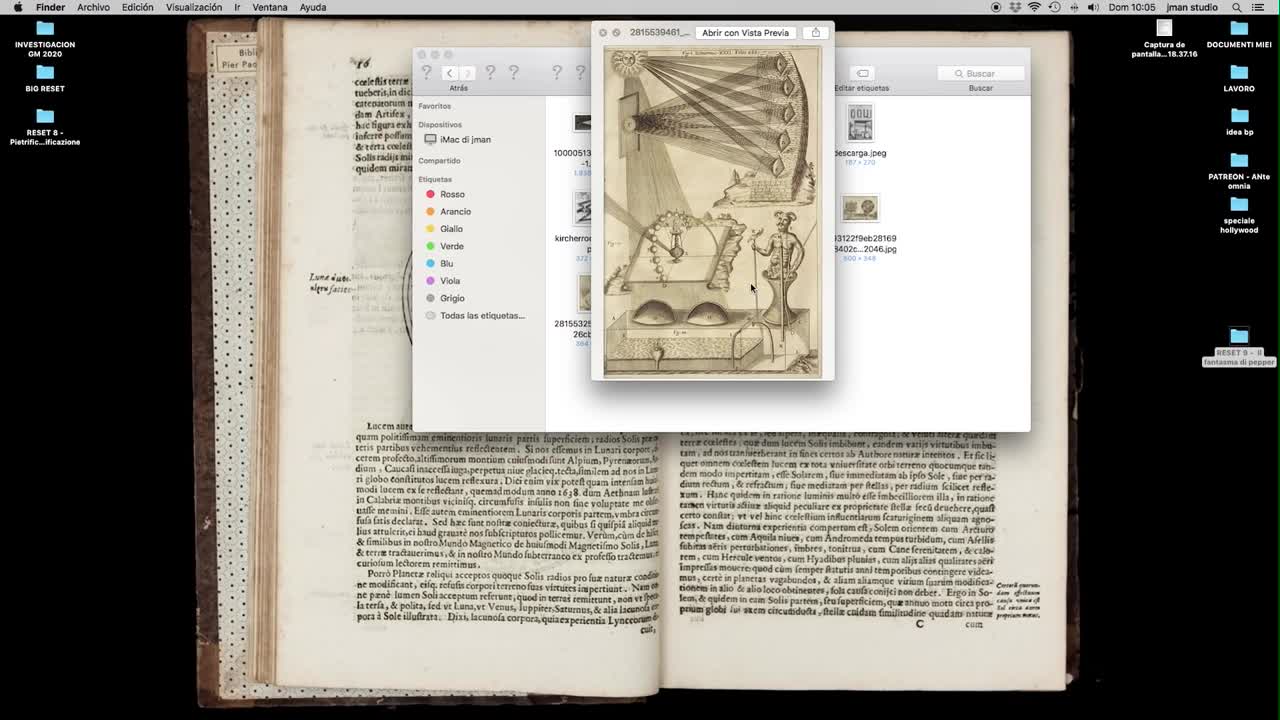Open the Visualización menu

194,7
